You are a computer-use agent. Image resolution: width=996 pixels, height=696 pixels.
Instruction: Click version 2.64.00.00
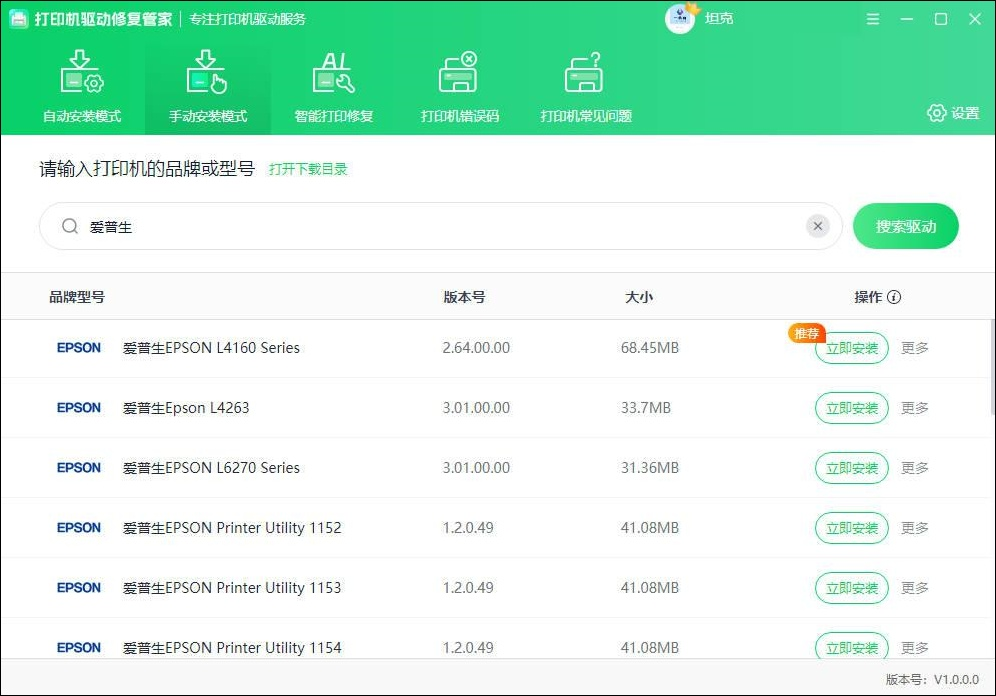click(x=476, y=348)
